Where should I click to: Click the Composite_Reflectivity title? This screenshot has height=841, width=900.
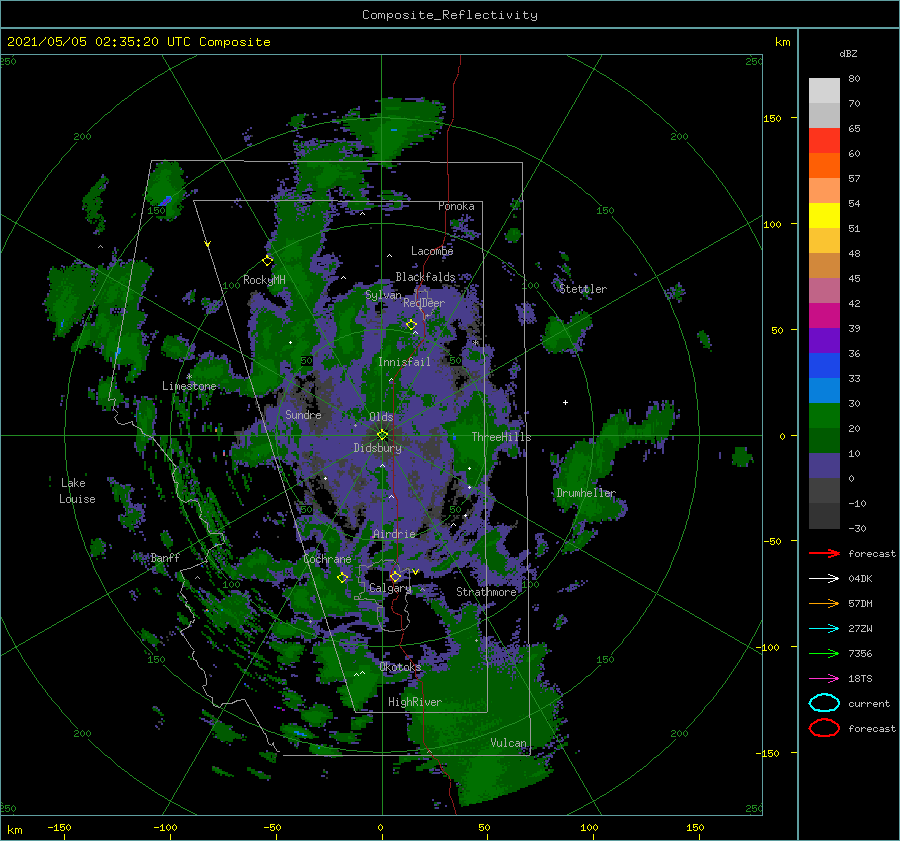tap(450, 15)
